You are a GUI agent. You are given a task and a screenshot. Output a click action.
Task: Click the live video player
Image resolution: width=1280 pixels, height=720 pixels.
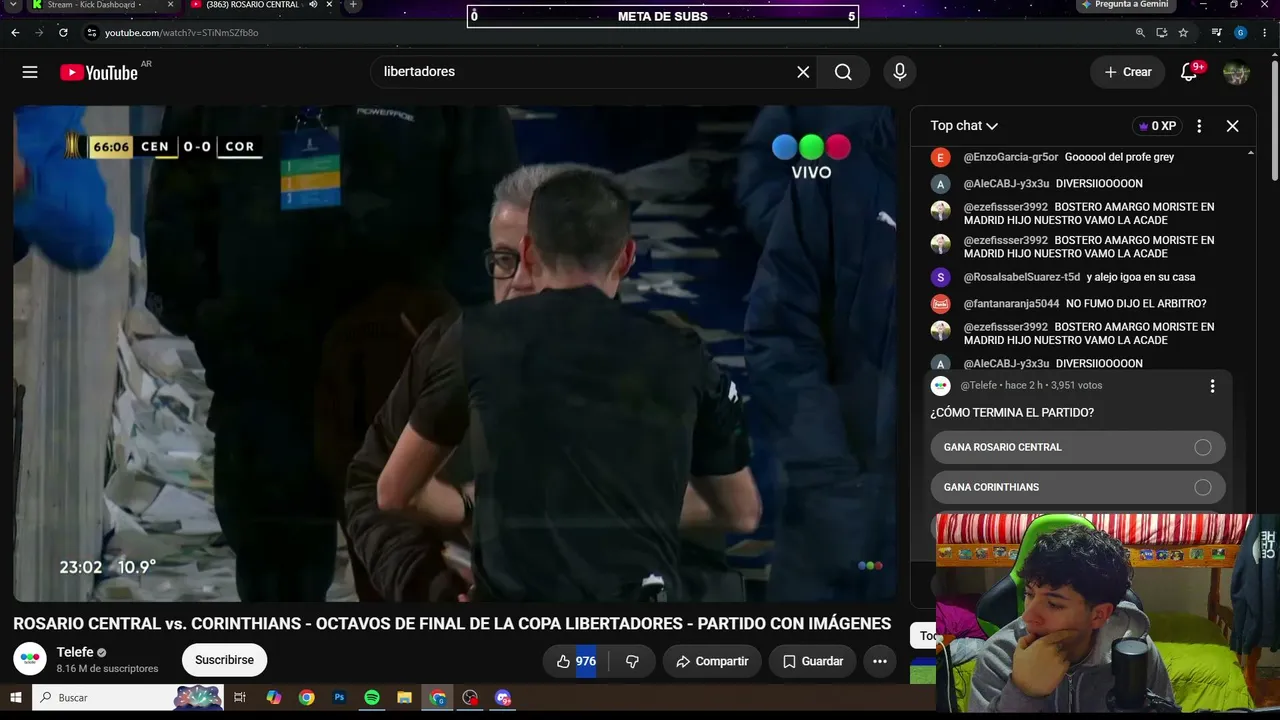coord(455,353)
